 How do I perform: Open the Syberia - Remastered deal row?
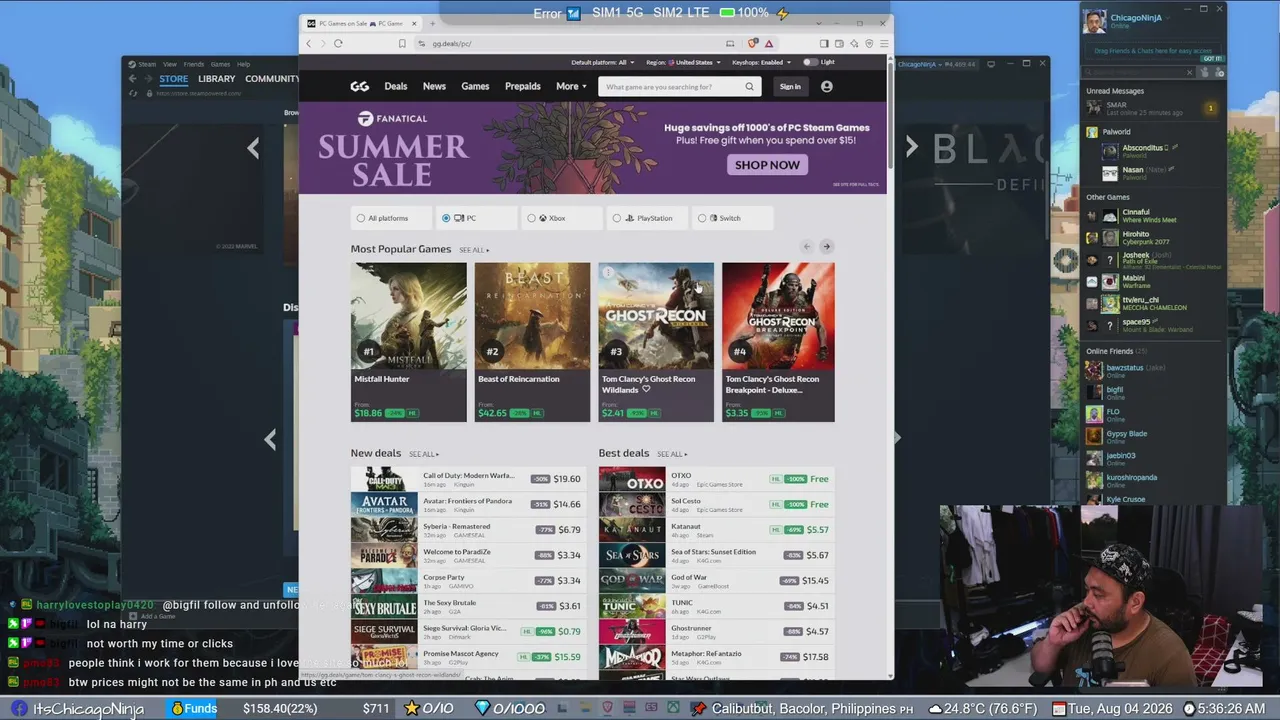pyautogui.click(x=468, y=530)
